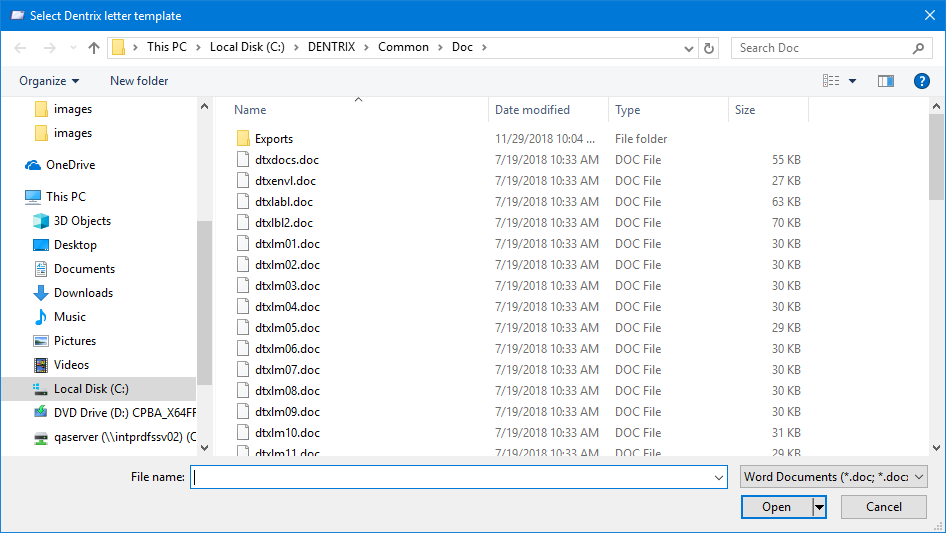Select the 3D Objects sidebar item
This screenshot has height=533, width=946.
(x=82, y=221)
